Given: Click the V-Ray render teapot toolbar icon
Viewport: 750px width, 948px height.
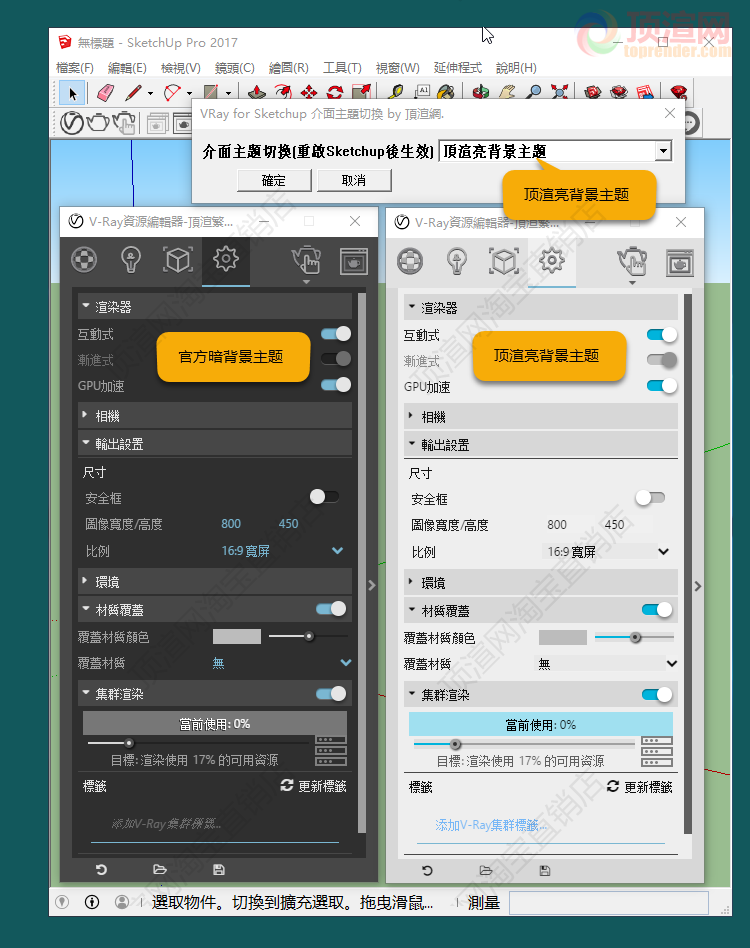Looking at the screenshot, I should click(x=97, y=123).
